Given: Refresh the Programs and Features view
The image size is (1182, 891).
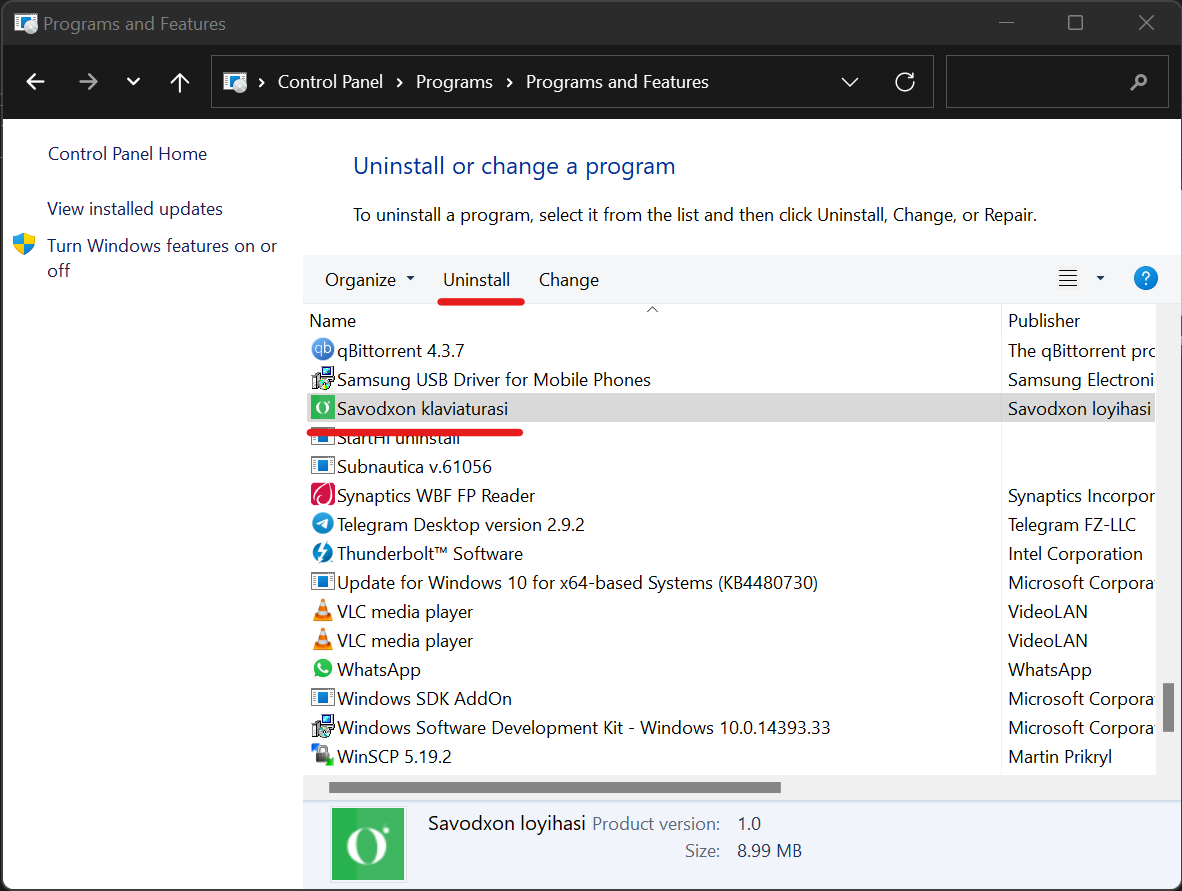Looking at the screenshot, I should pyautogui.click(x=905, y=82).
